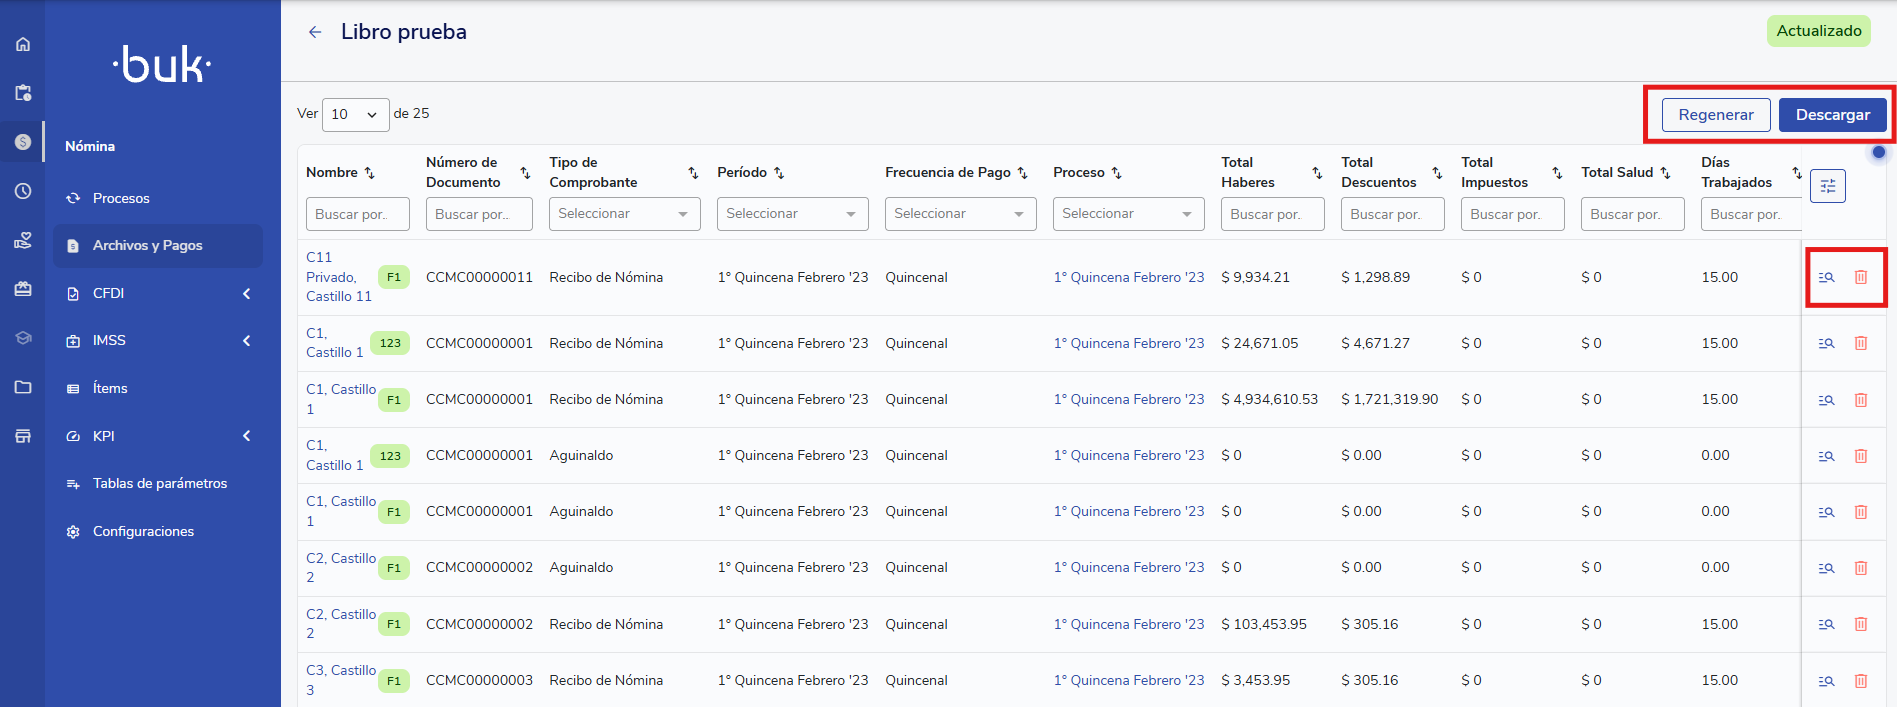
Task: Sort table by Total Haberes column
Action: coord(1317,173)
